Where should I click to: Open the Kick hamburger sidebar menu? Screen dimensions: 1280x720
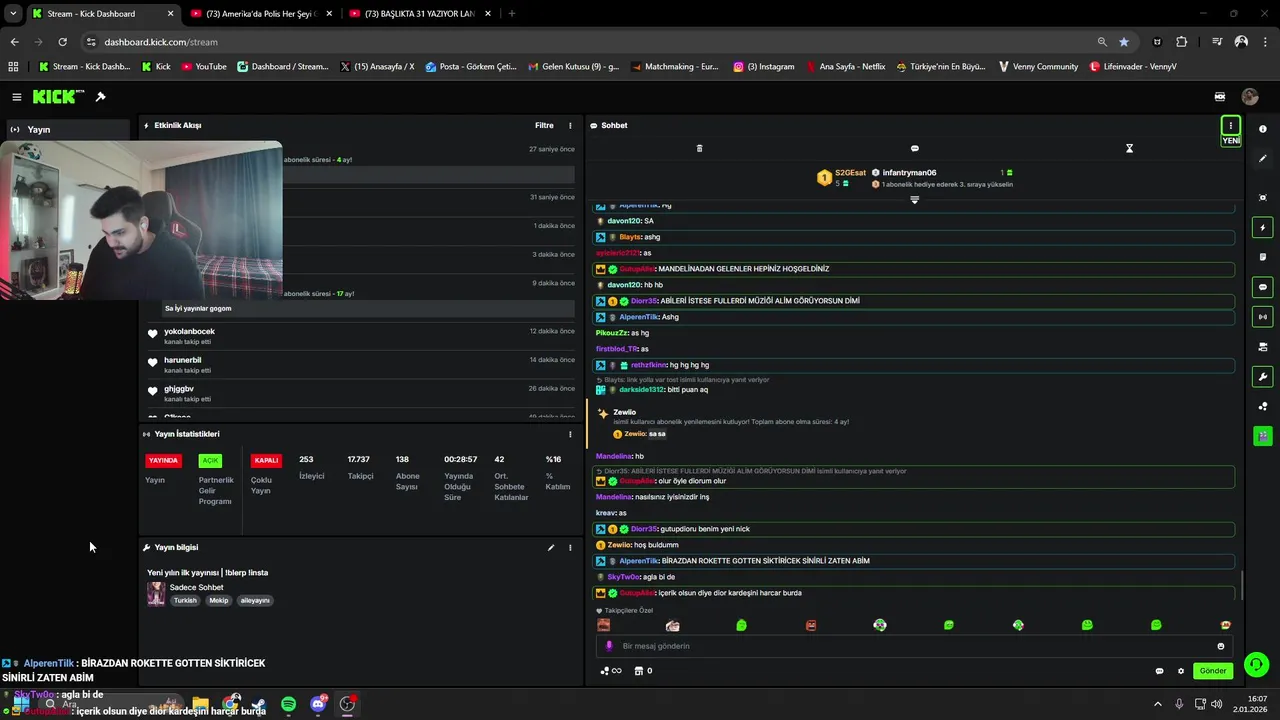(17, 97)
